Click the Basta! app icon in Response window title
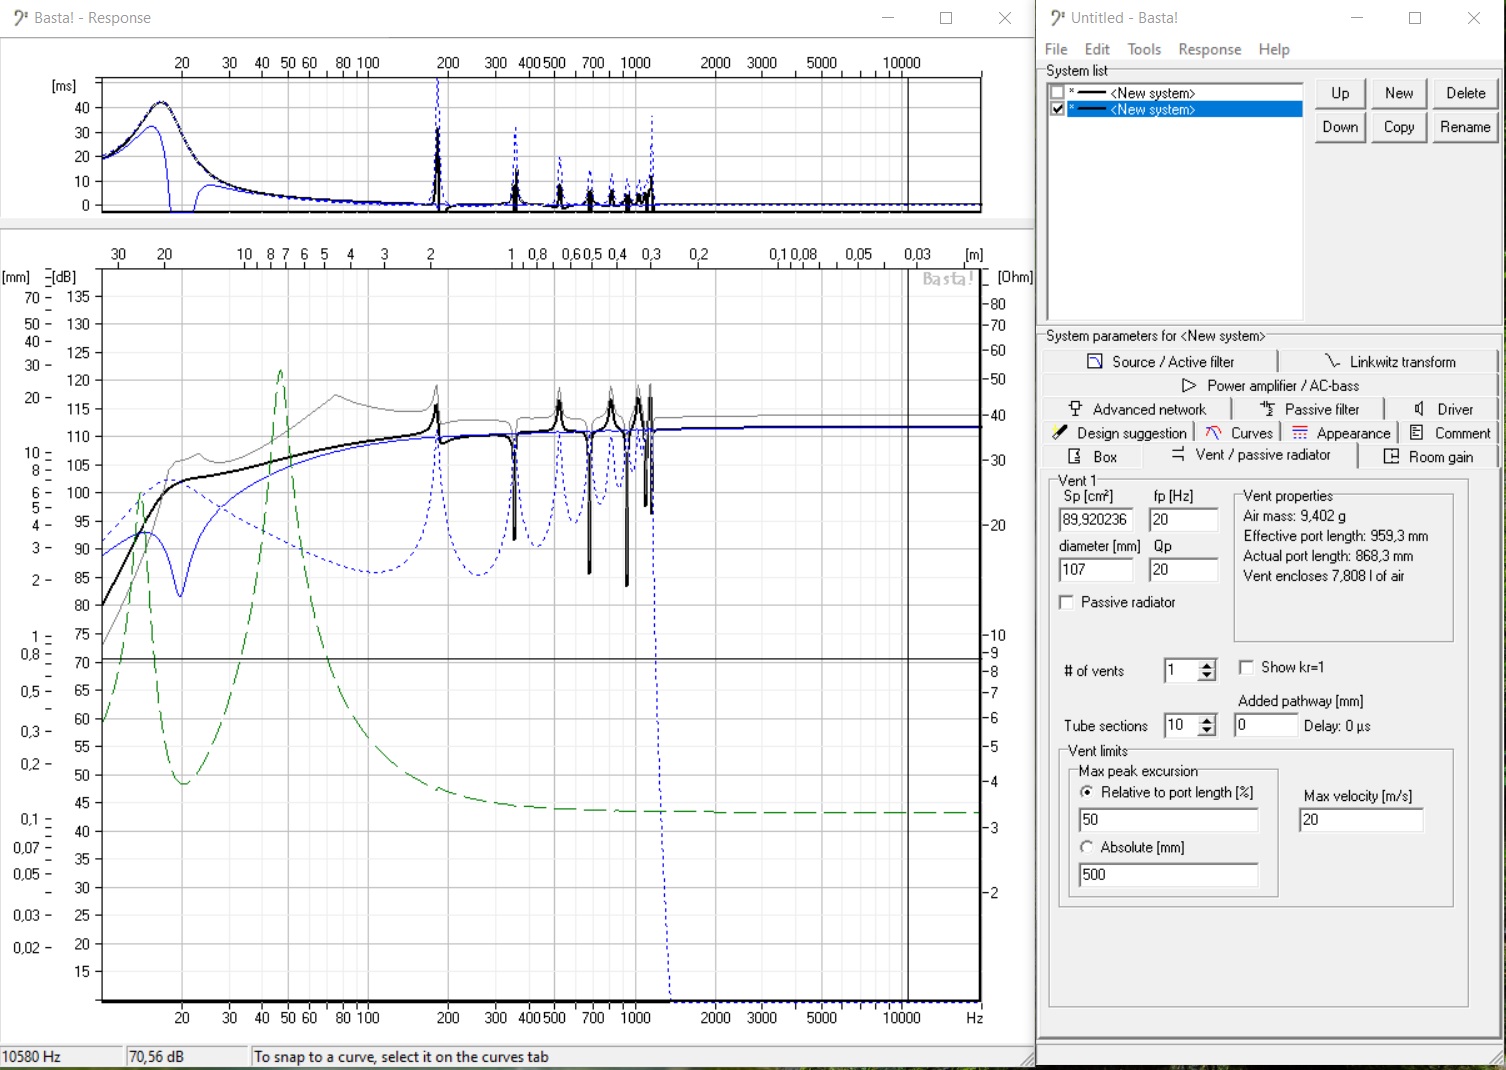This screenshot has height=1070, width=1506. [x=21, y=18]
